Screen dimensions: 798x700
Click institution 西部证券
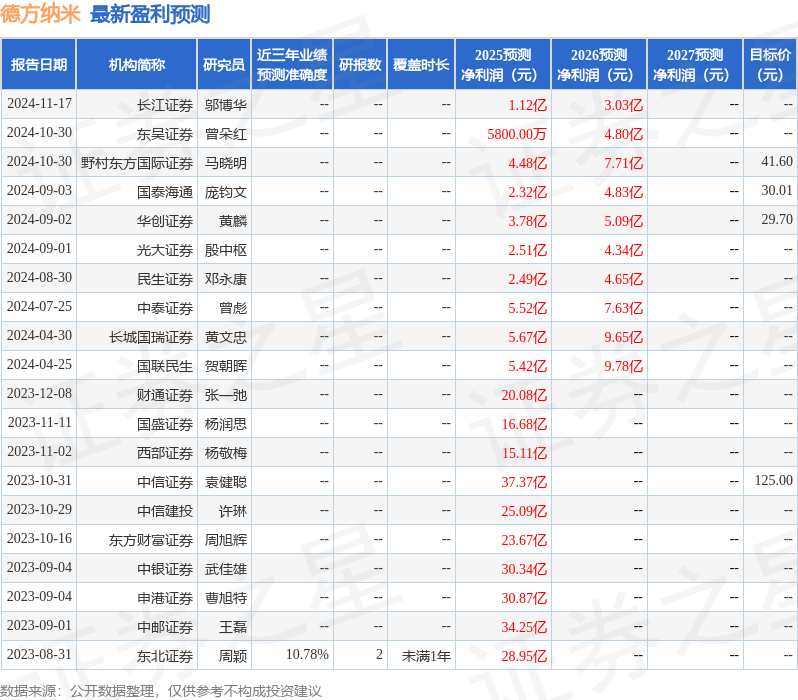pos(165,454)
